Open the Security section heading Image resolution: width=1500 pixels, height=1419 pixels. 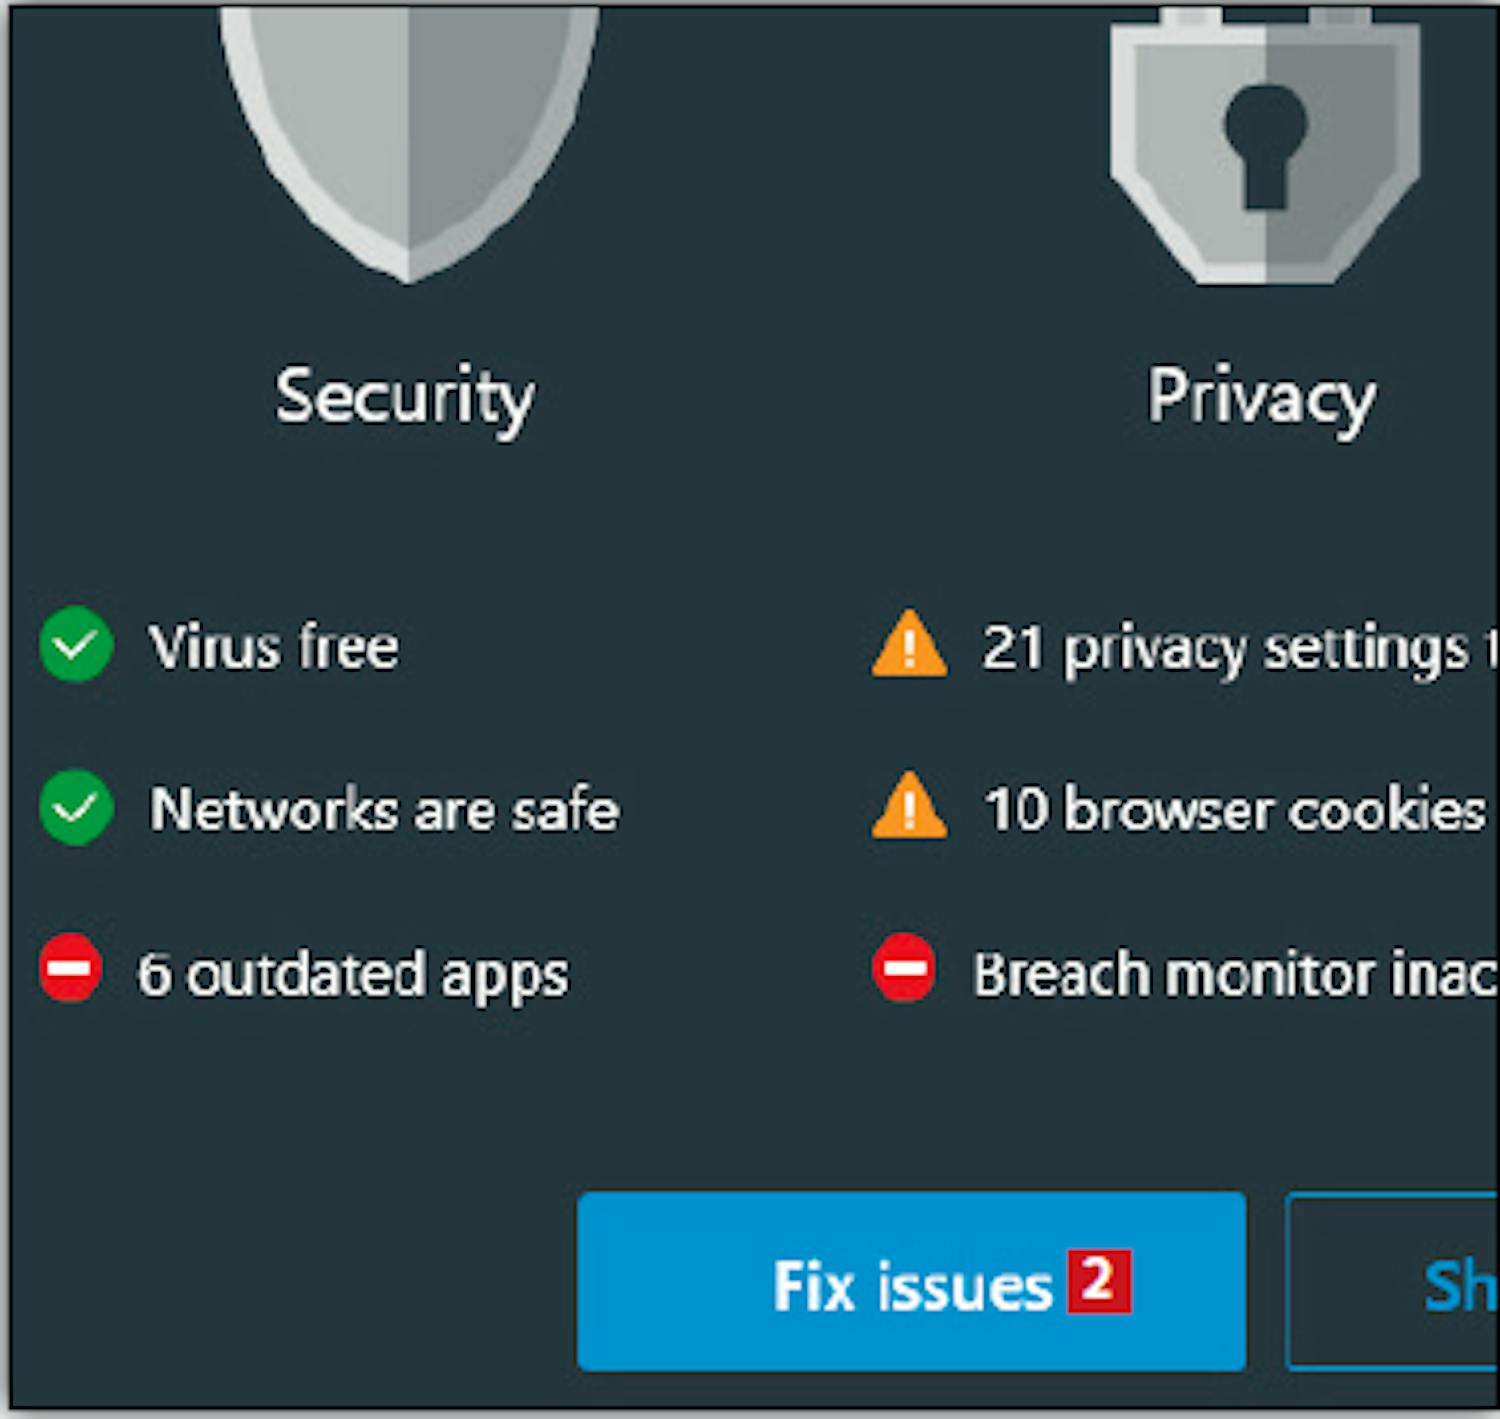click(x=405, y=397)
